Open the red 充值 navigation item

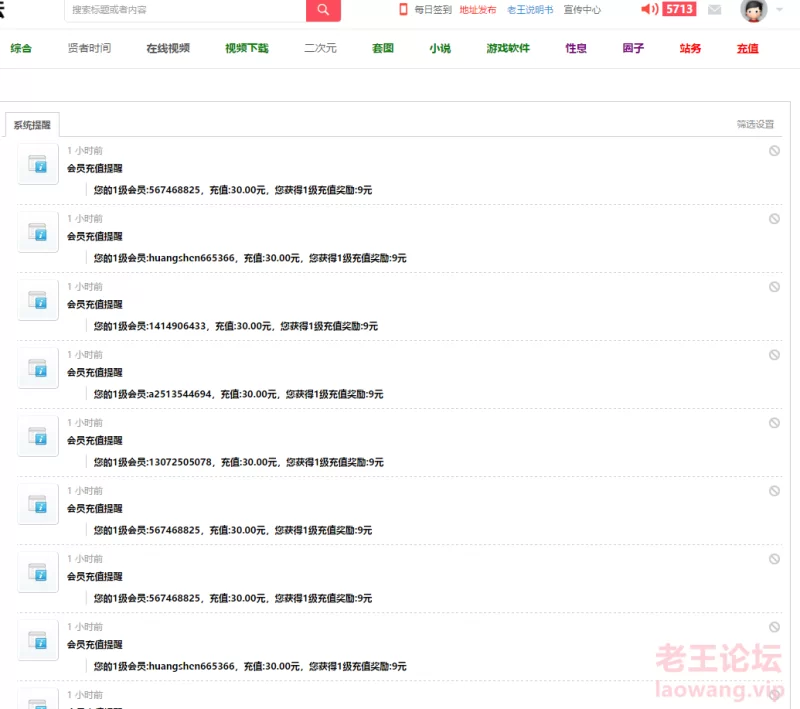click(747, 48)
